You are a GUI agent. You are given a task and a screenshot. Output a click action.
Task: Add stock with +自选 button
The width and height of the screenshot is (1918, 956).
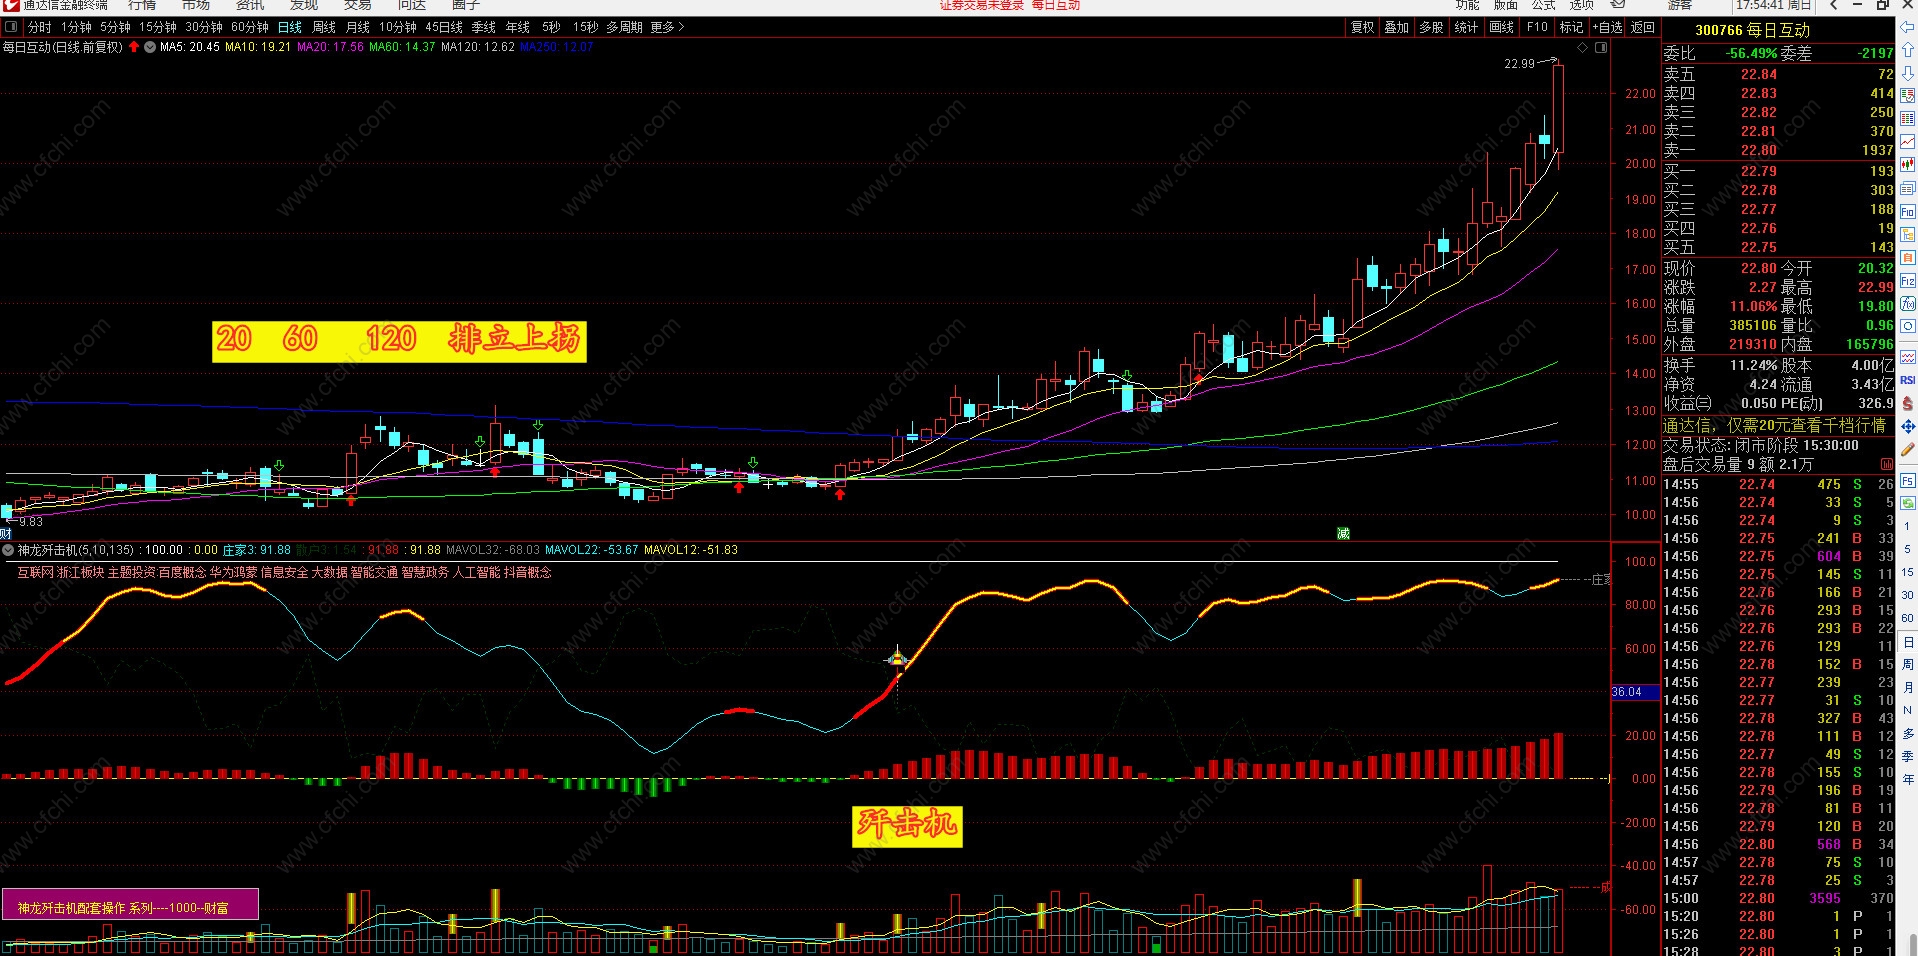1608,27
